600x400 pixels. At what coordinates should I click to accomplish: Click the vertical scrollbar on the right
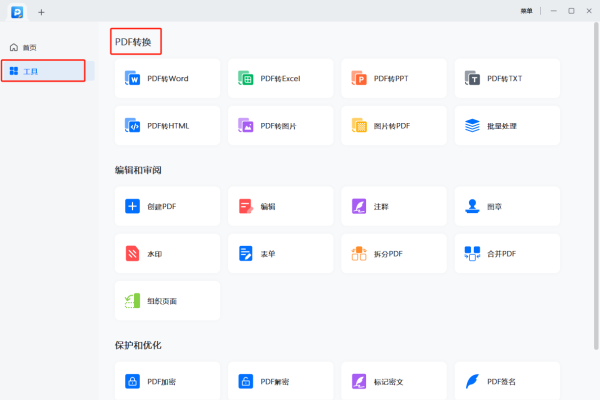[596, 150]
